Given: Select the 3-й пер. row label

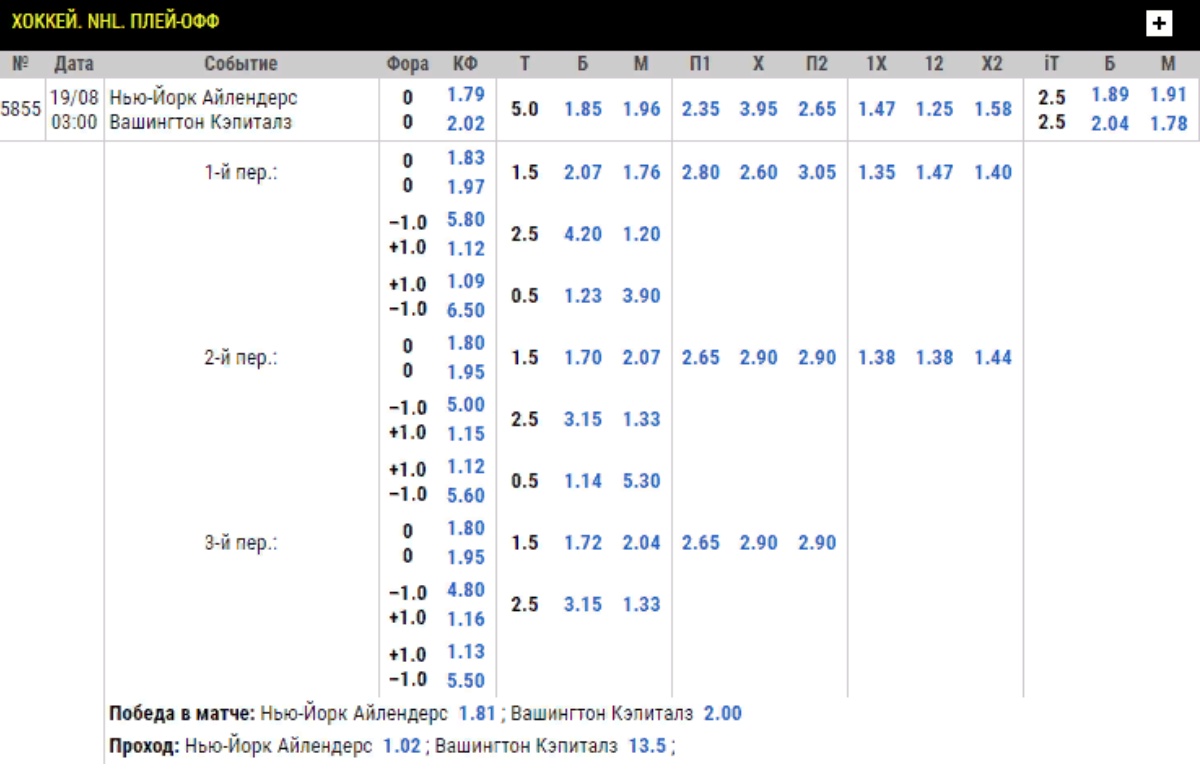Looking at the screenshot, I should pos(241,543).
